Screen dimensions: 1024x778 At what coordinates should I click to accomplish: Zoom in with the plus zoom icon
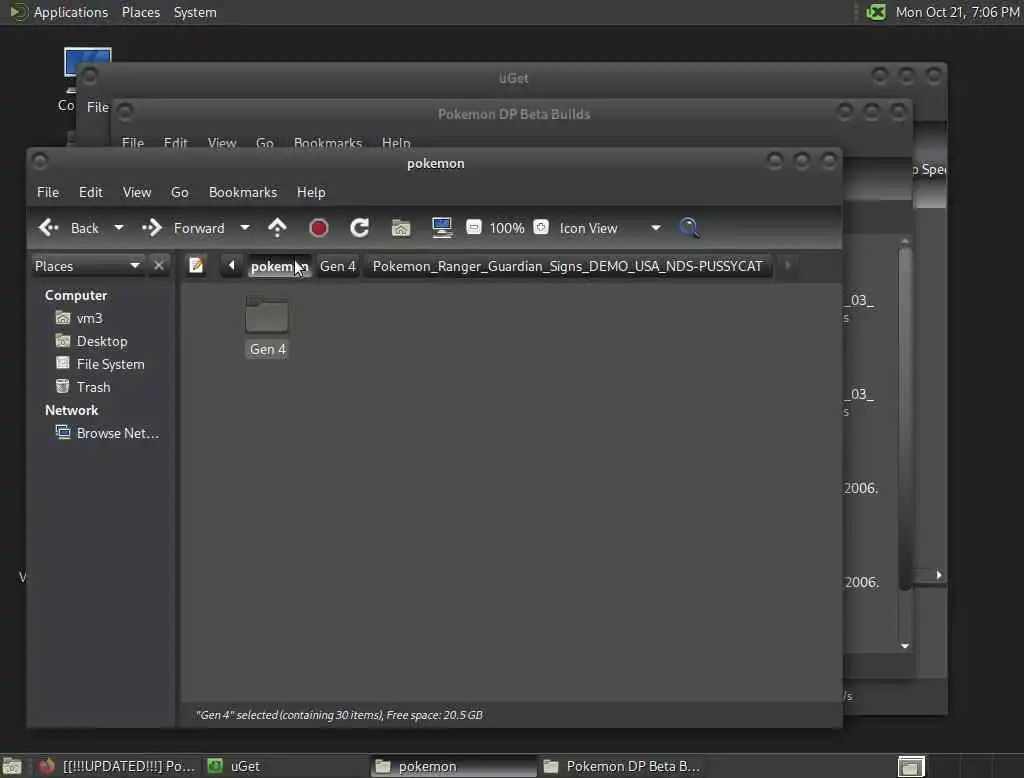pyautogui.click(x=541, y=227)
